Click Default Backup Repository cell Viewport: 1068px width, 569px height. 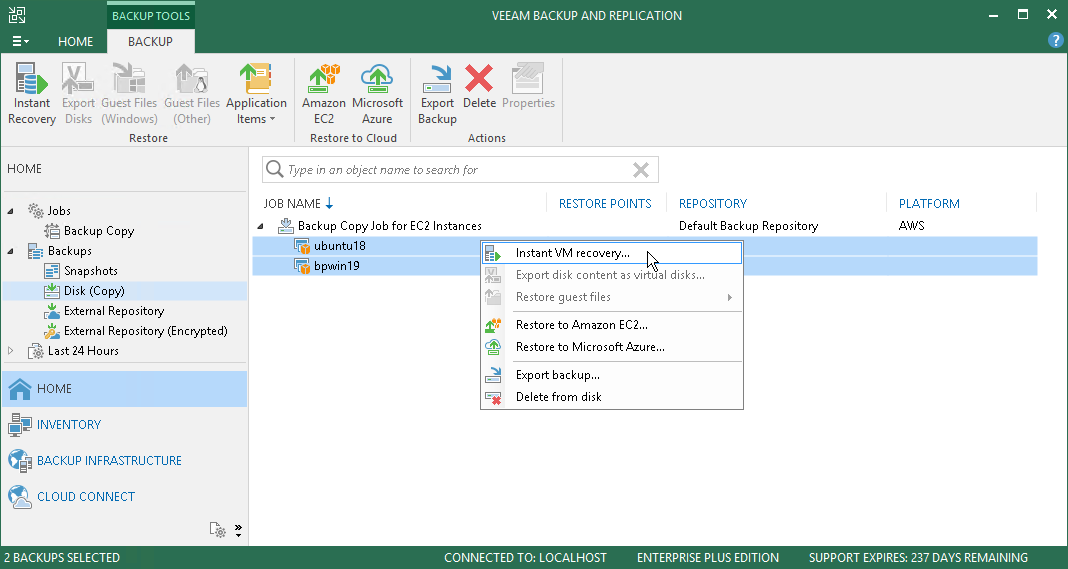click(748, 226)
